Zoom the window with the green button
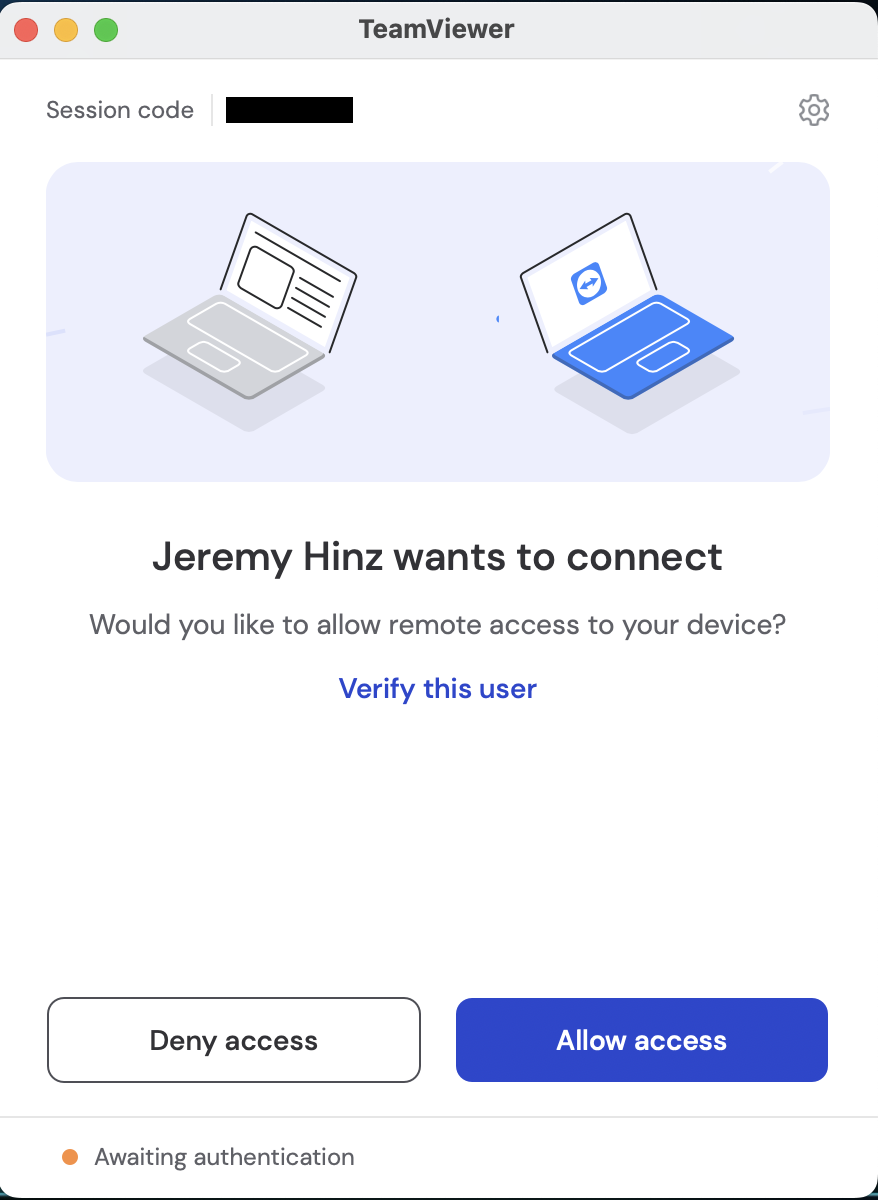The width and height of the screenshot is (878, 1200). (104, 30)
